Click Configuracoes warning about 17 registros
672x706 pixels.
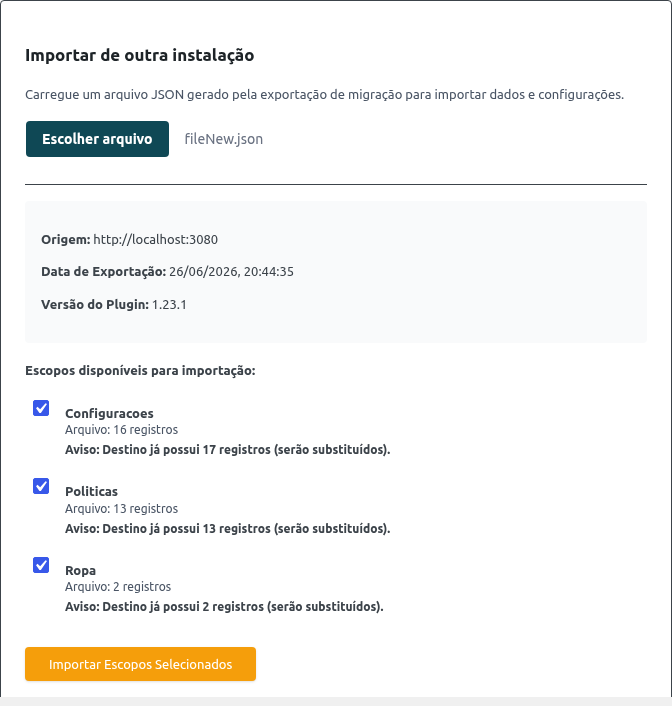pos(227,450)
